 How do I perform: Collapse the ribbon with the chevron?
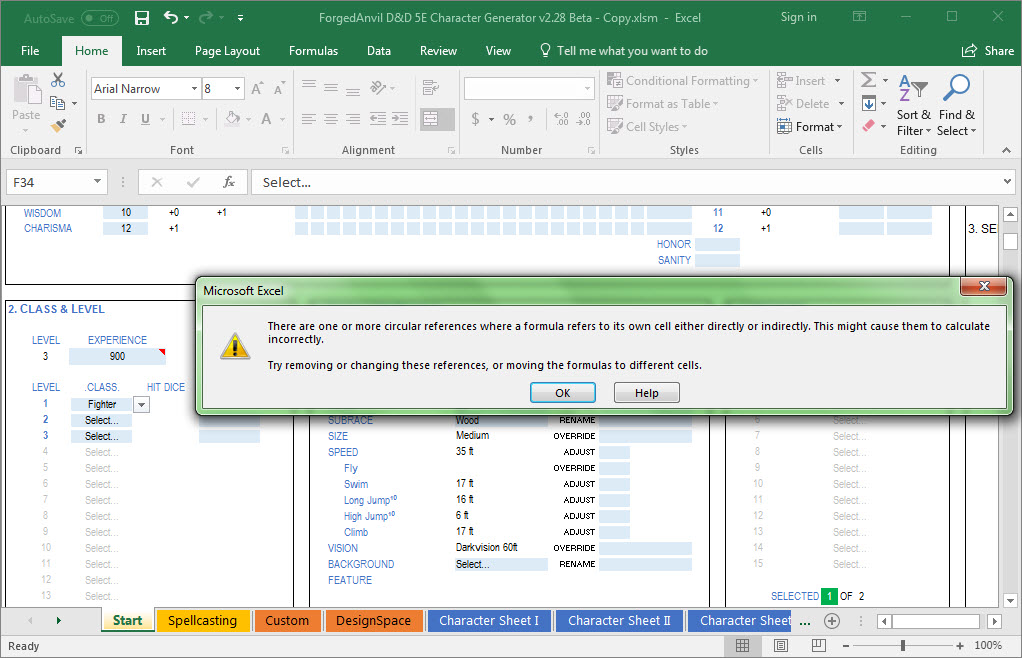click(x=1006, y=150)
